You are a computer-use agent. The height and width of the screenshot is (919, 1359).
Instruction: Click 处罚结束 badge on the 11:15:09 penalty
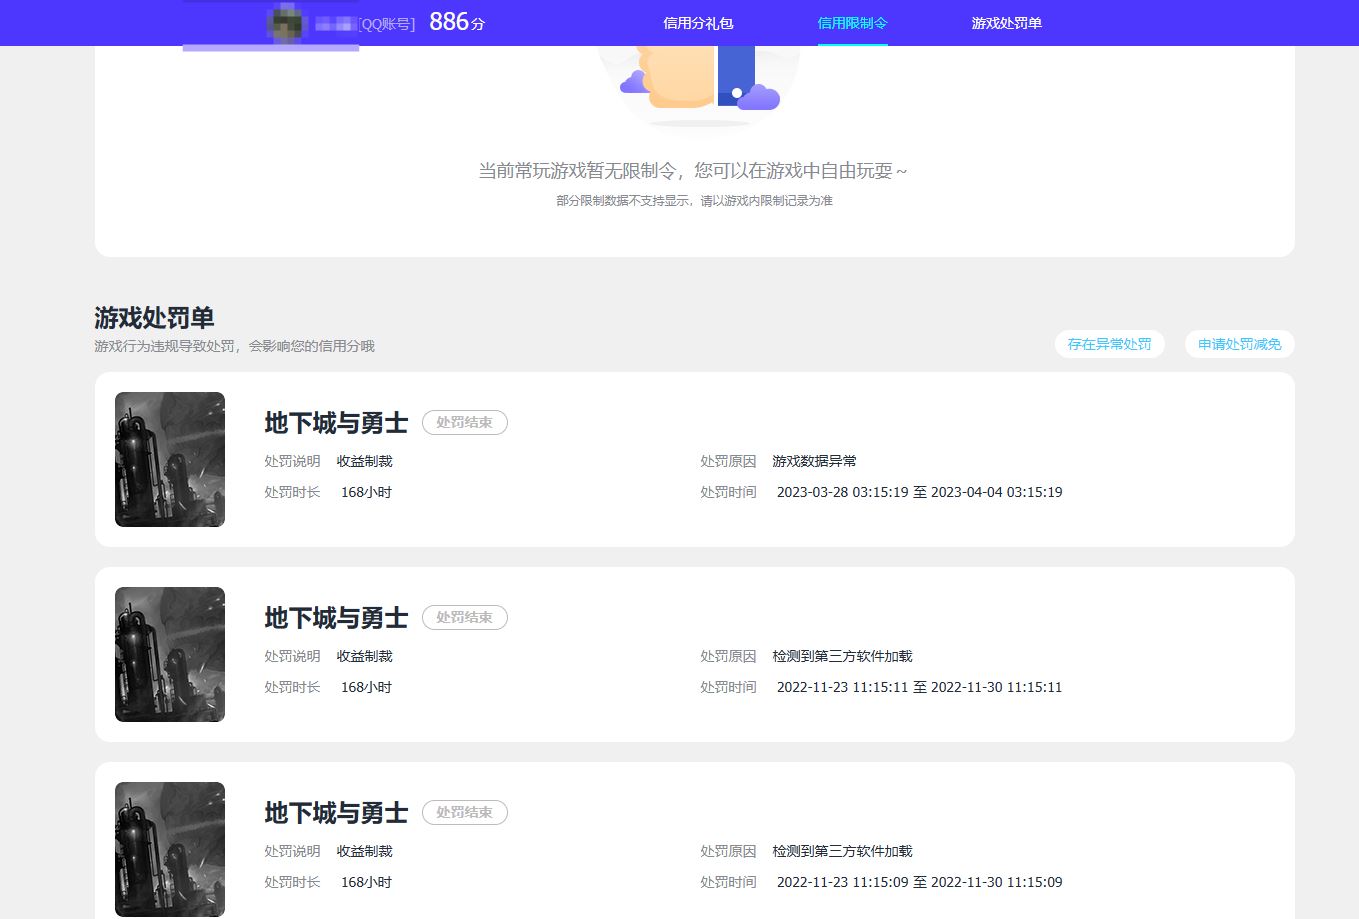tap(464, 813)
